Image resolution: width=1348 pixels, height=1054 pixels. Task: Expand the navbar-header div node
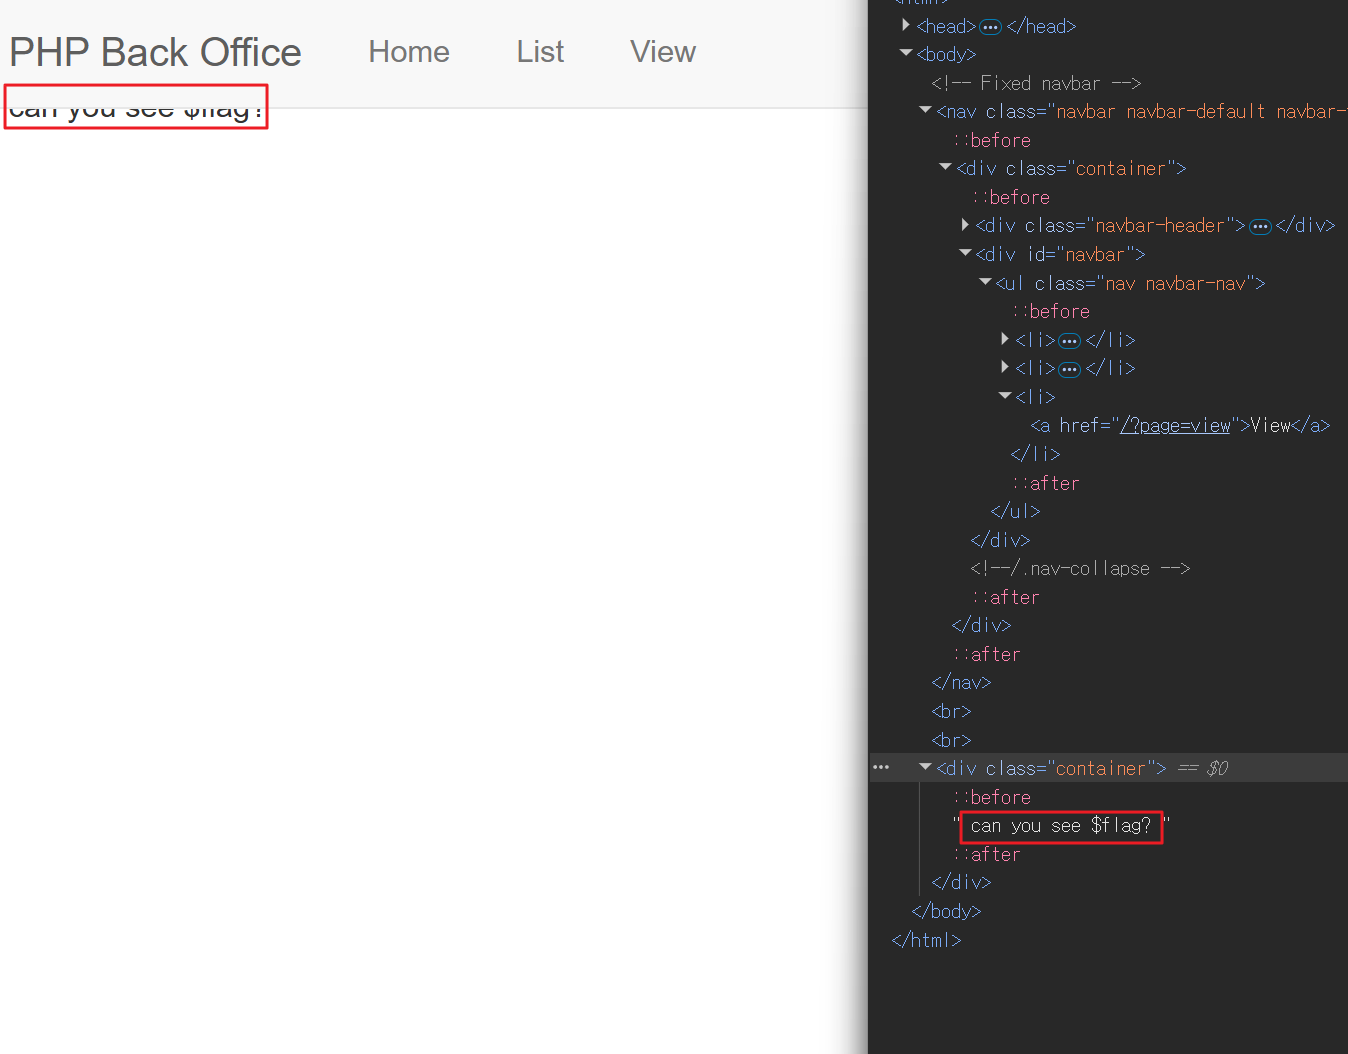[965, 225]
